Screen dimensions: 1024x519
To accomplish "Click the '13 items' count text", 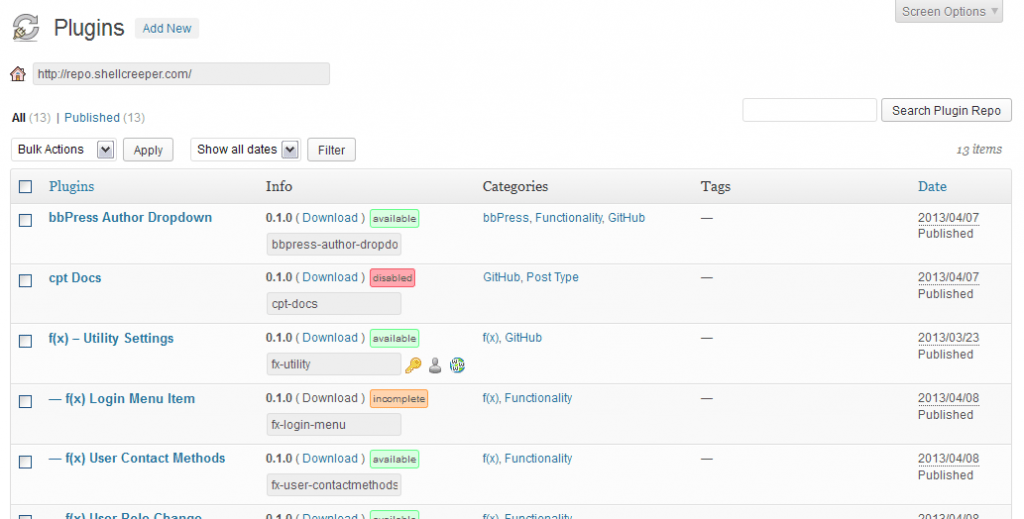I will (x=979, y=149).
